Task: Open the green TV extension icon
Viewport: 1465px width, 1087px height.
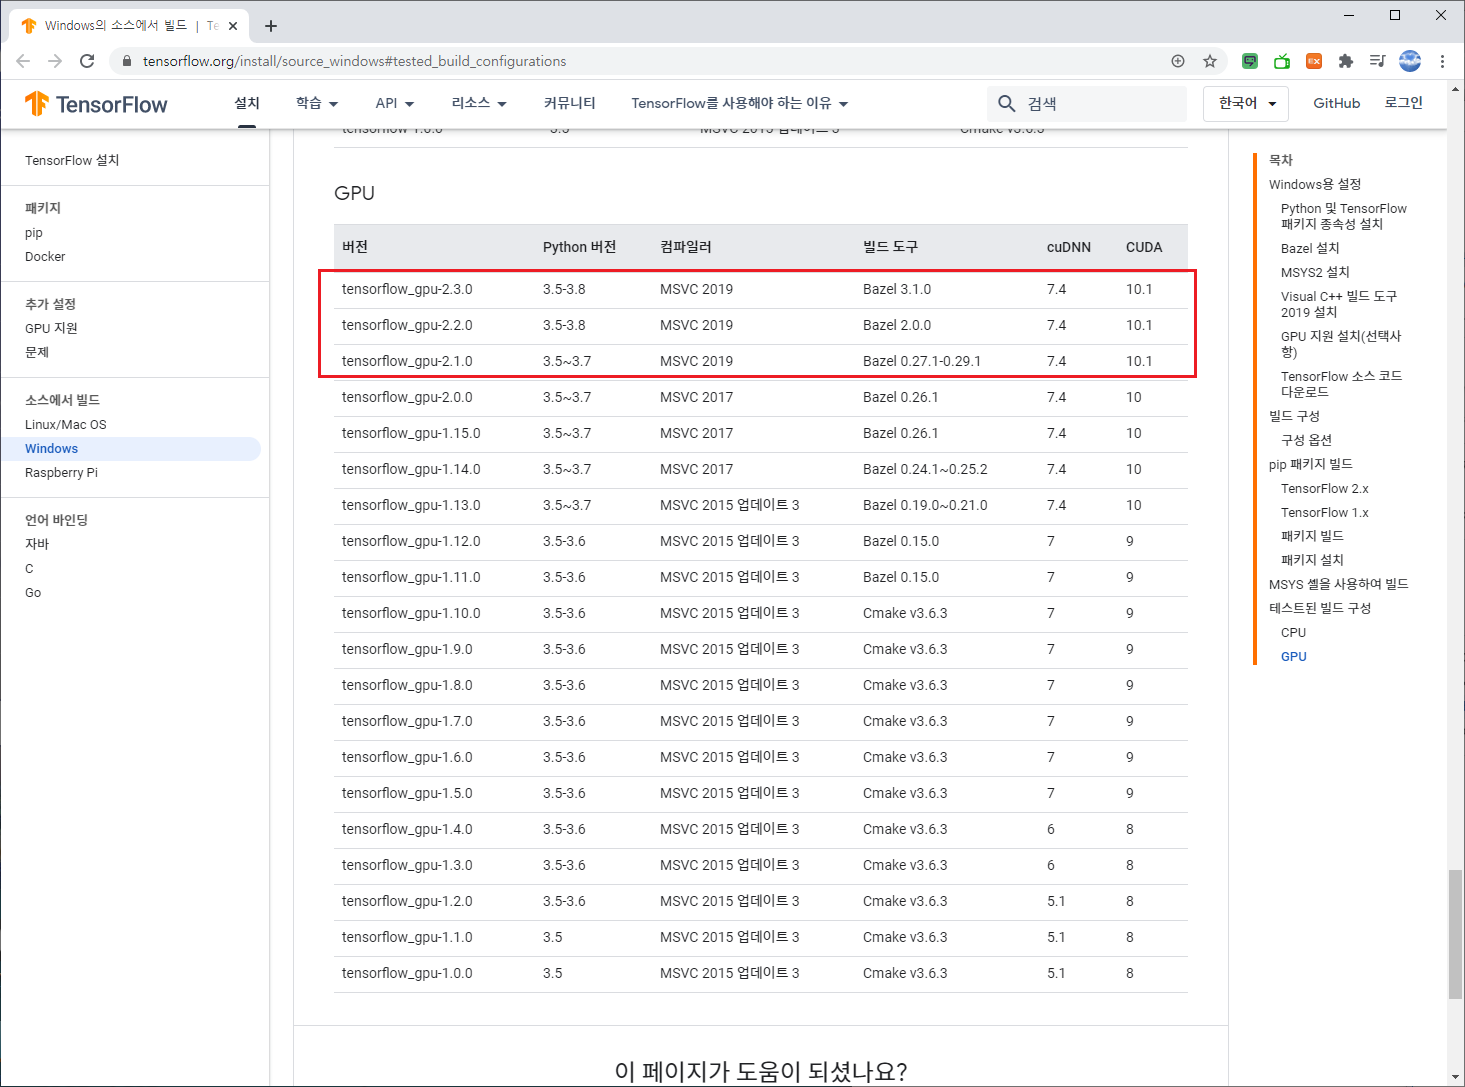Action: pyautogui.click(x=1282, y=61)
